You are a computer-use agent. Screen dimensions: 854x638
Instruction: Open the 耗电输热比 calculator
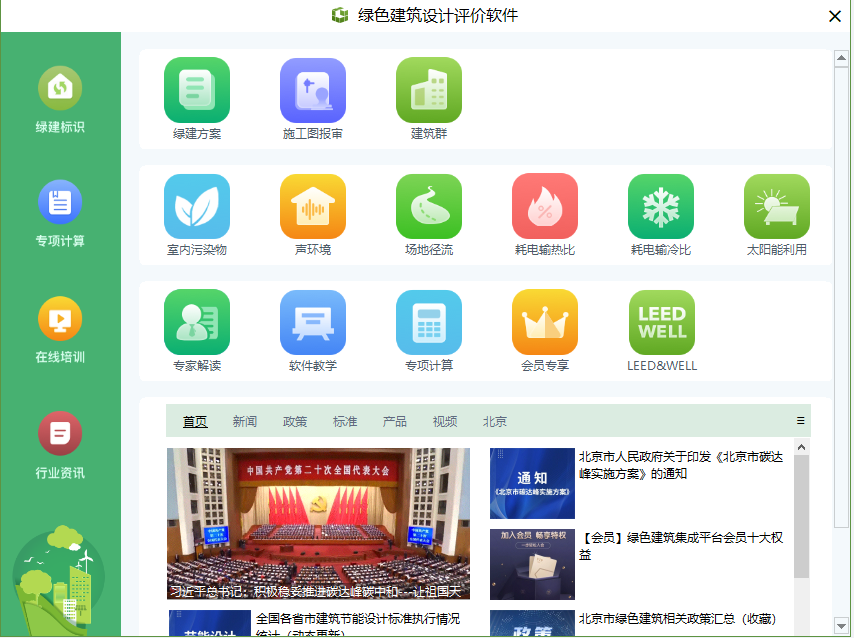click(x=544, y=212)
